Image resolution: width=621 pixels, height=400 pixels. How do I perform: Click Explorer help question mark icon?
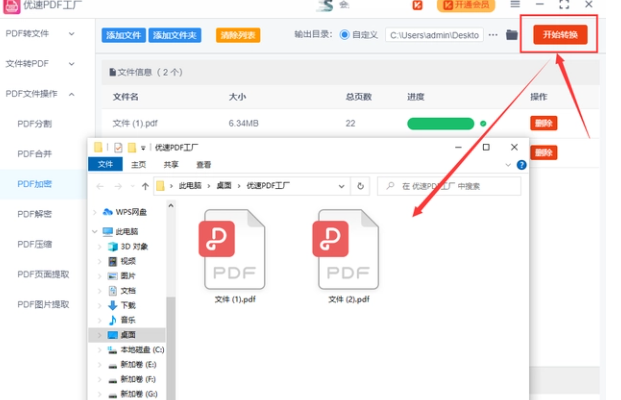522,165
